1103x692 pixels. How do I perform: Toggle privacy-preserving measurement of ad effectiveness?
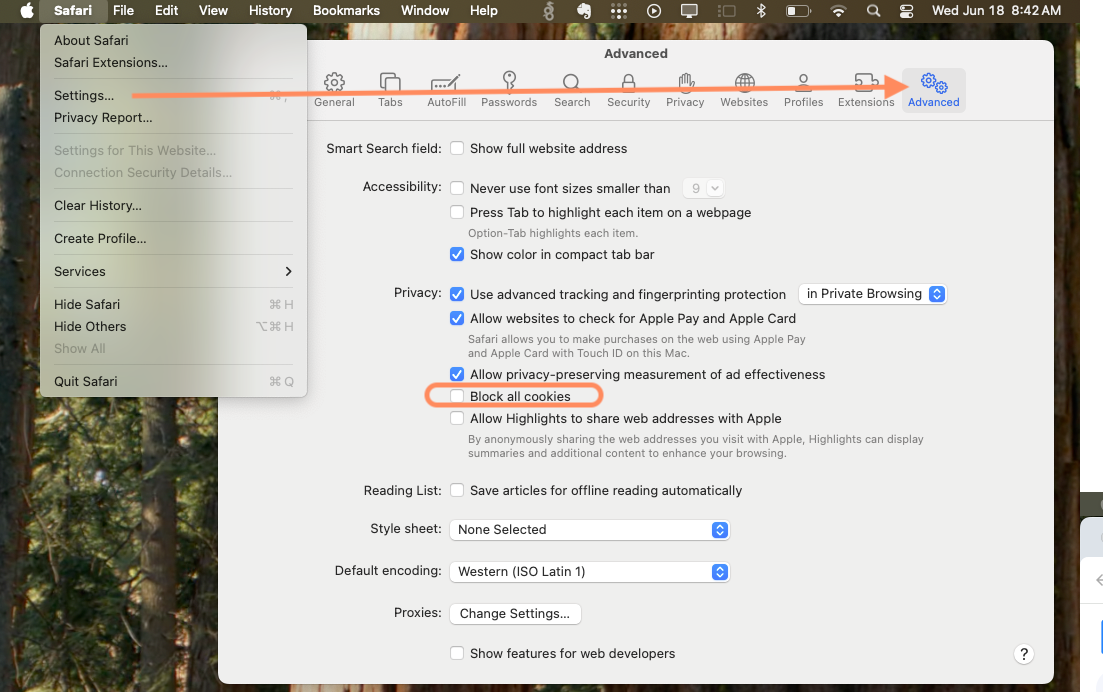(457, 374)
